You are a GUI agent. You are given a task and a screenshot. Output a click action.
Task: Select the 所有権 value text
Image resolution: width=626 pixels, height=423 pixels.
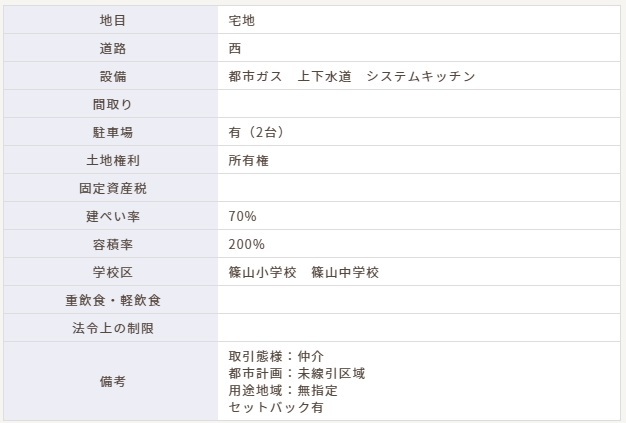point(248,160)
